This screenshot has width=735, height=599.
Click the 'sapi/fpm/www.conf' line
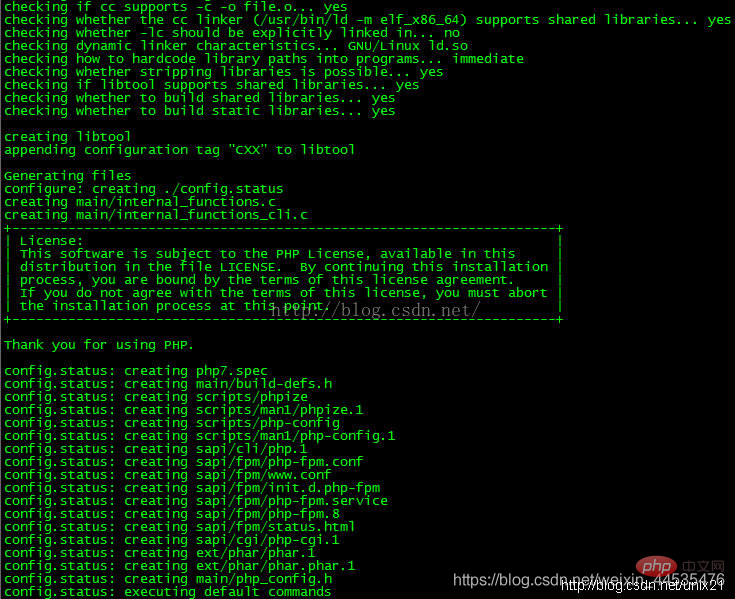pos(167,475)
